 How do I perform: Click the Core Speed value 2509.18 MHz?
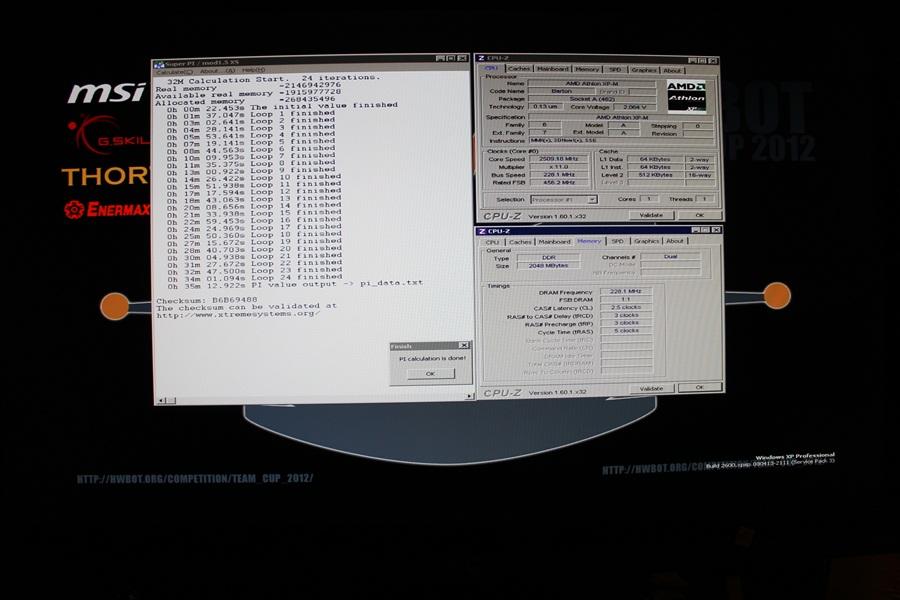click(558, 159)
